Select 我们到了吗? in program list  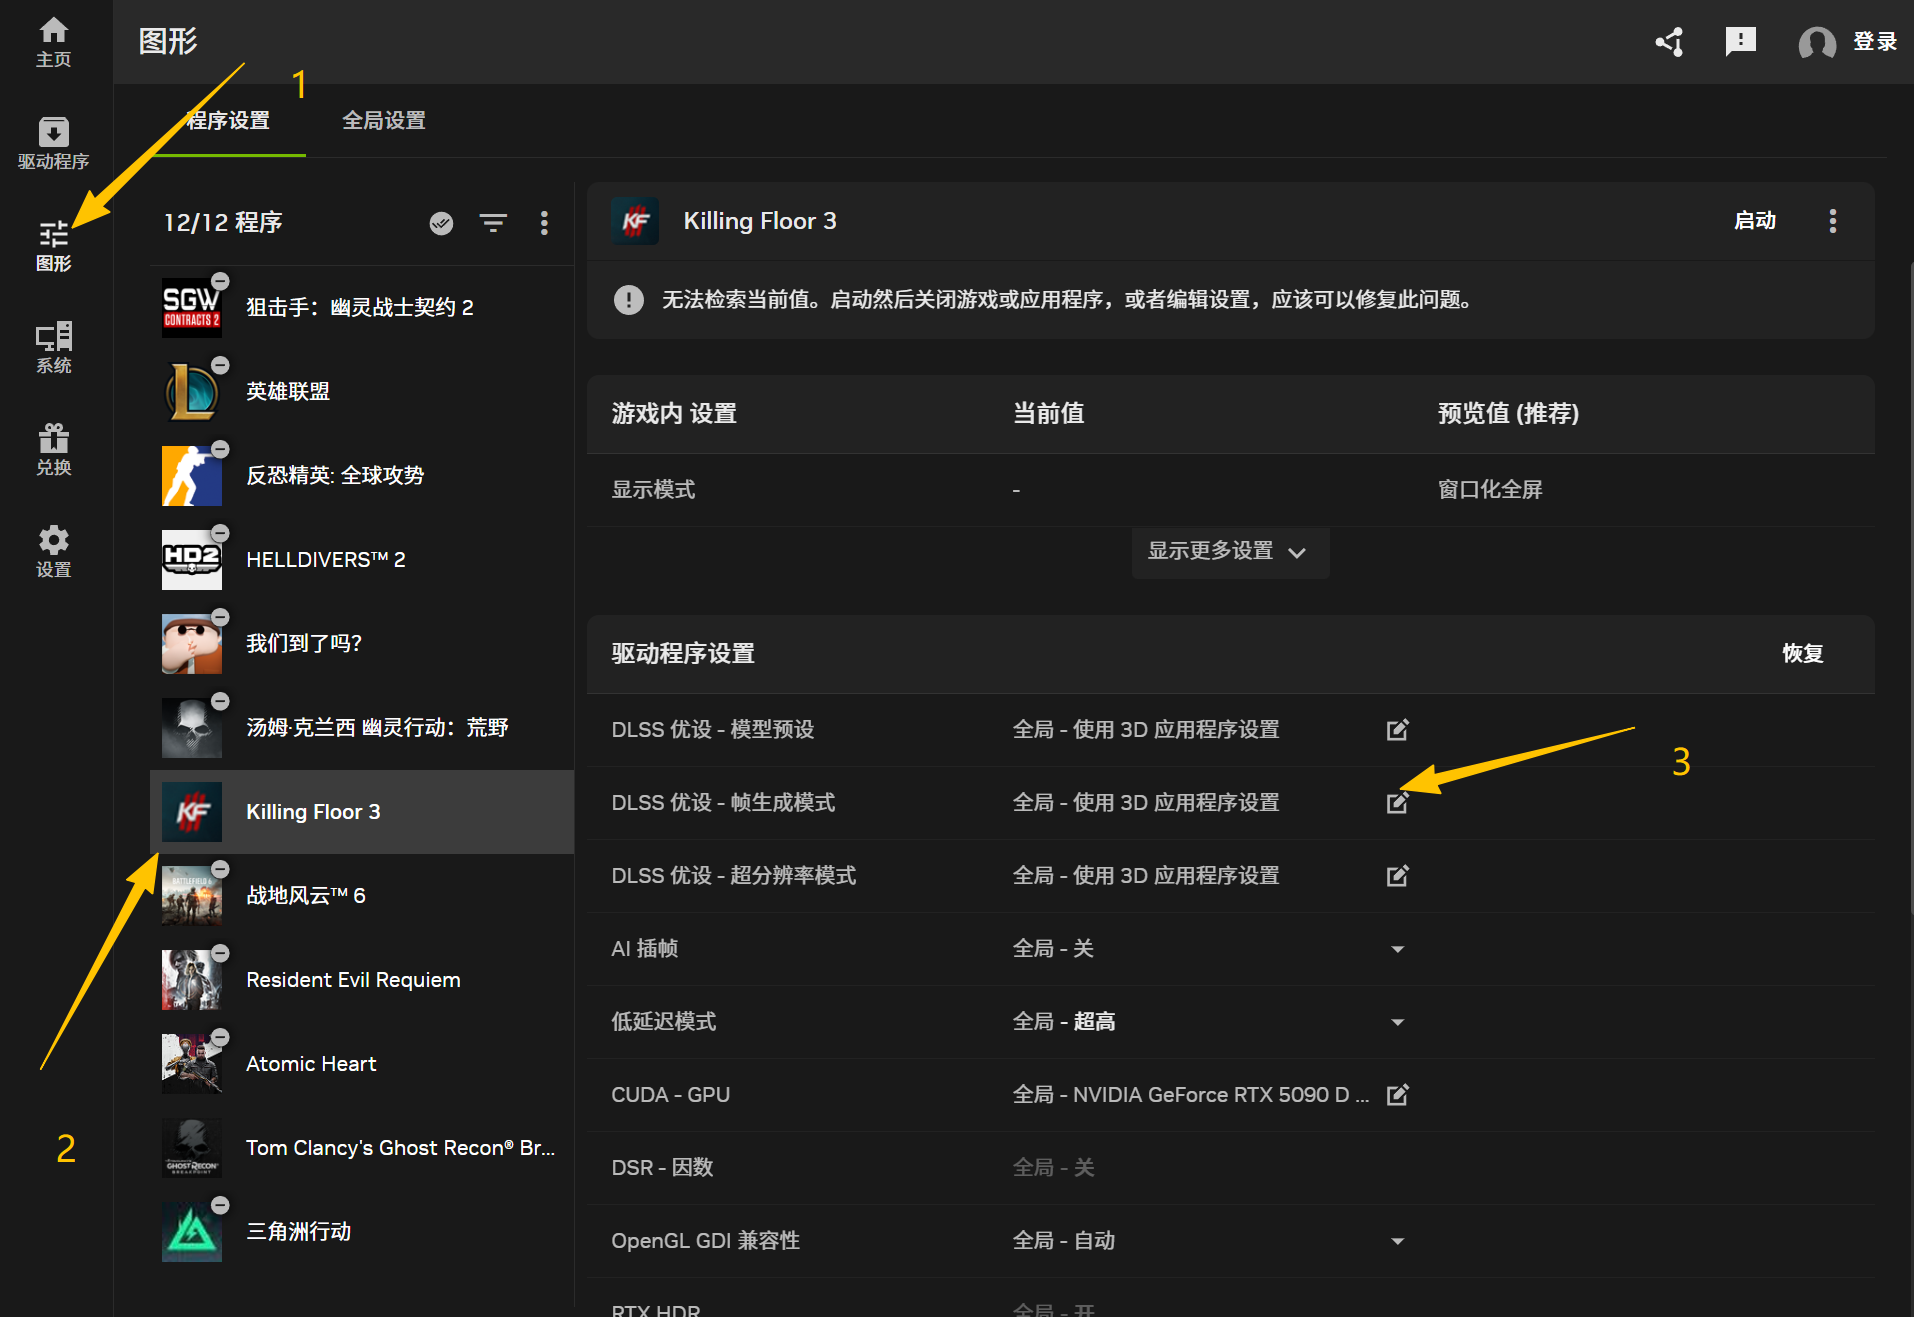(x=362, y=644)
